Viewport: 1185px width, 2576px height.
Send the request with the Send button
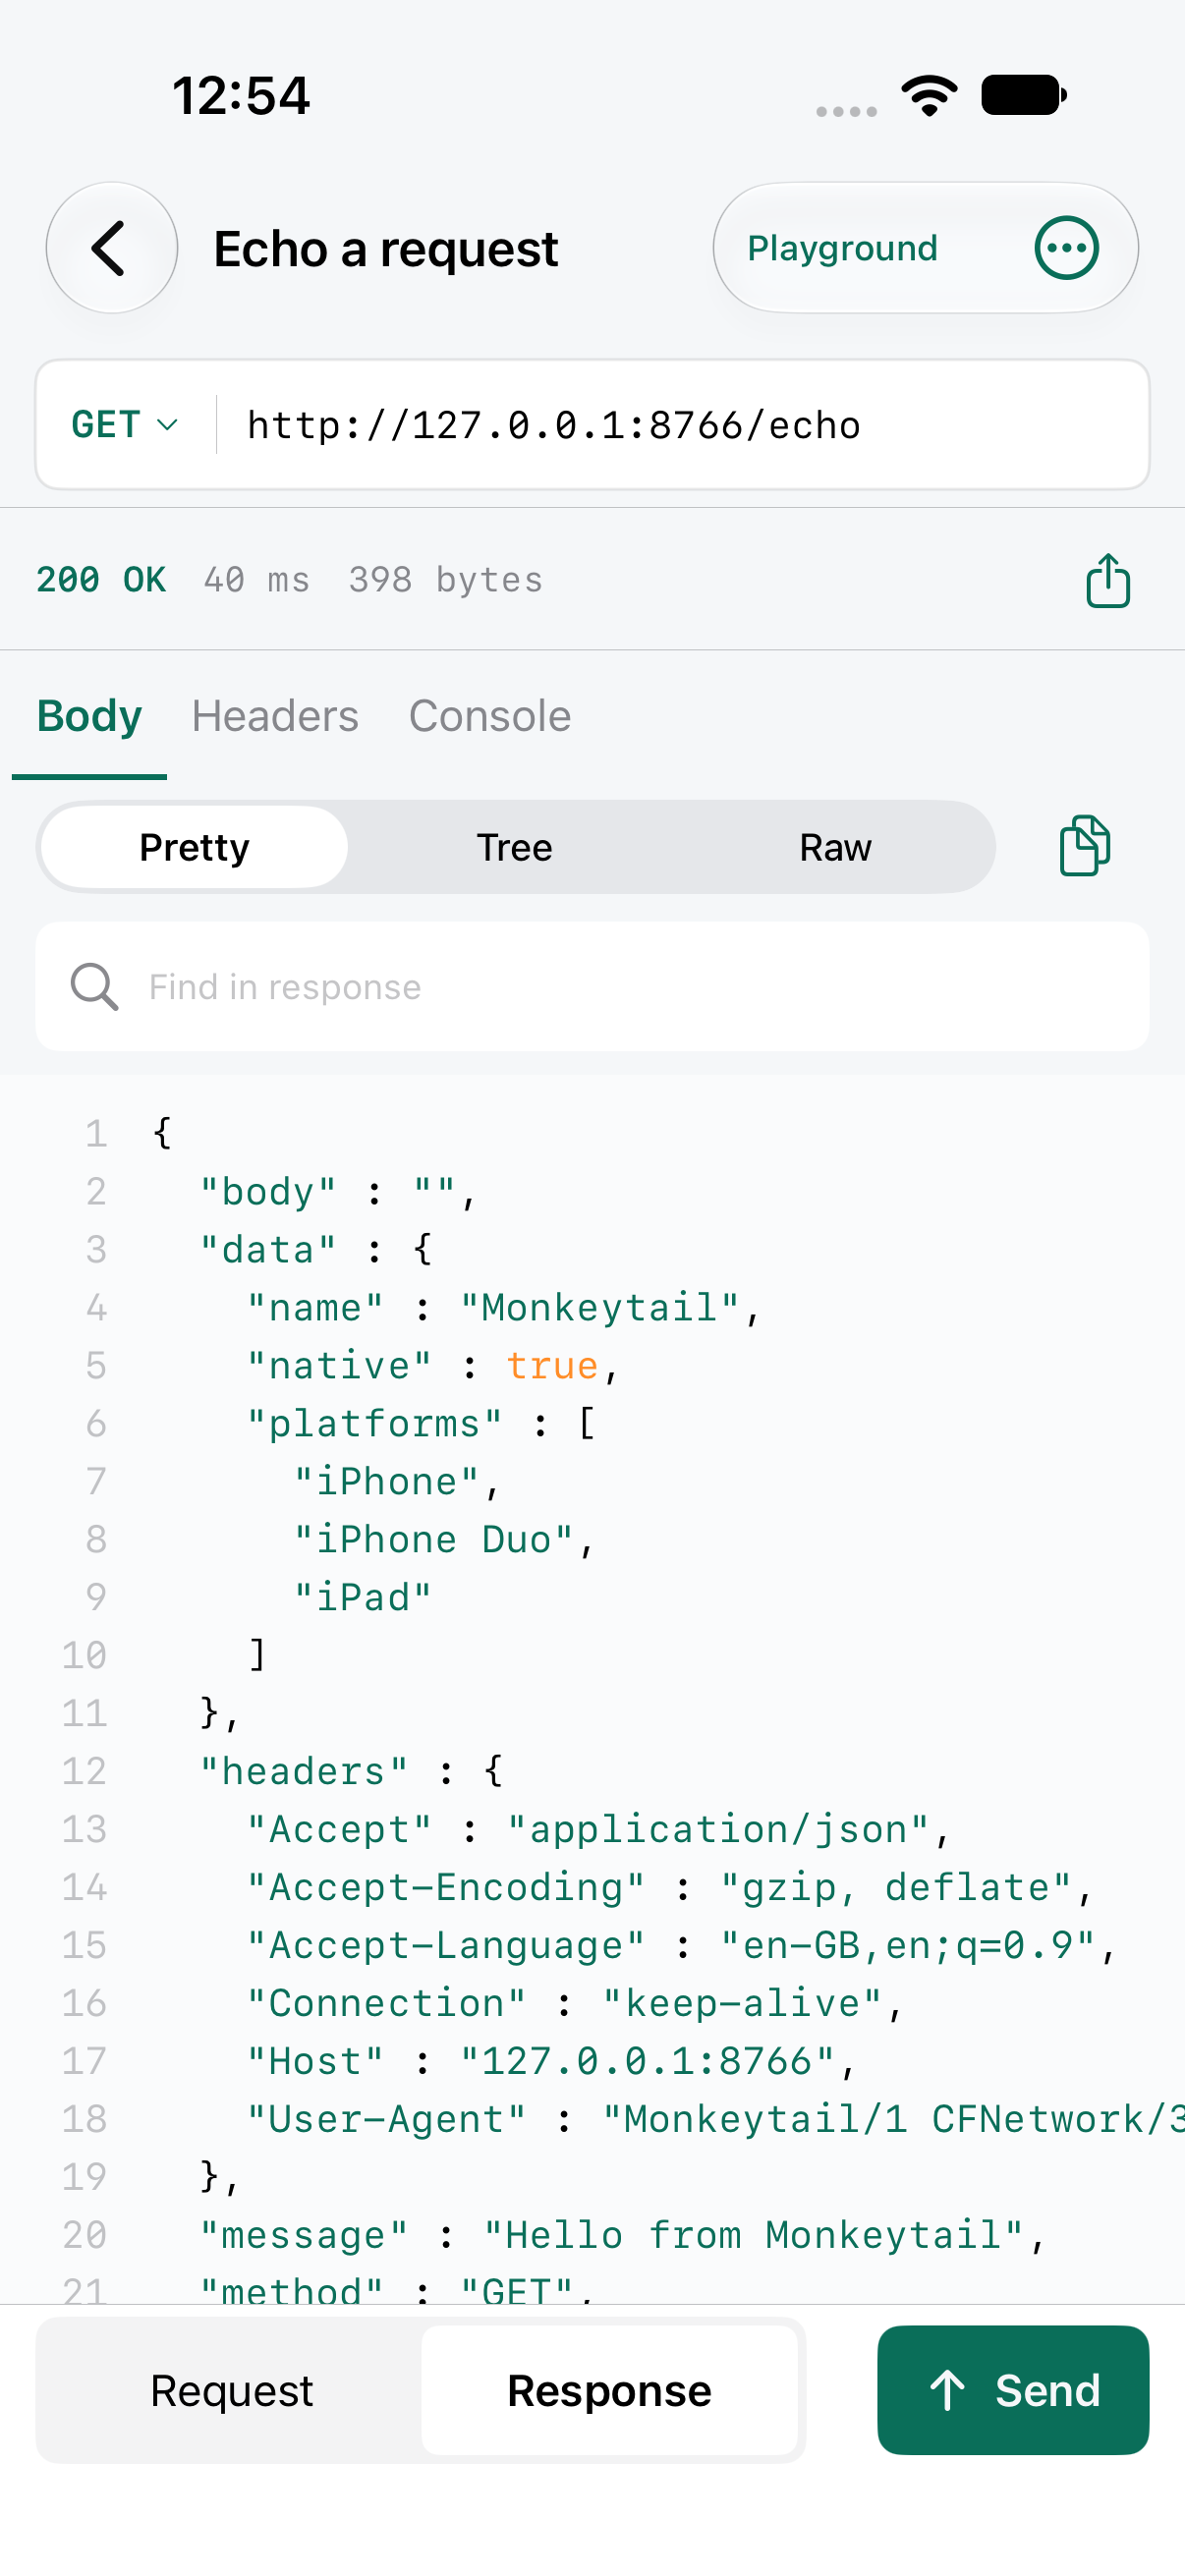click(1013, 2390)
